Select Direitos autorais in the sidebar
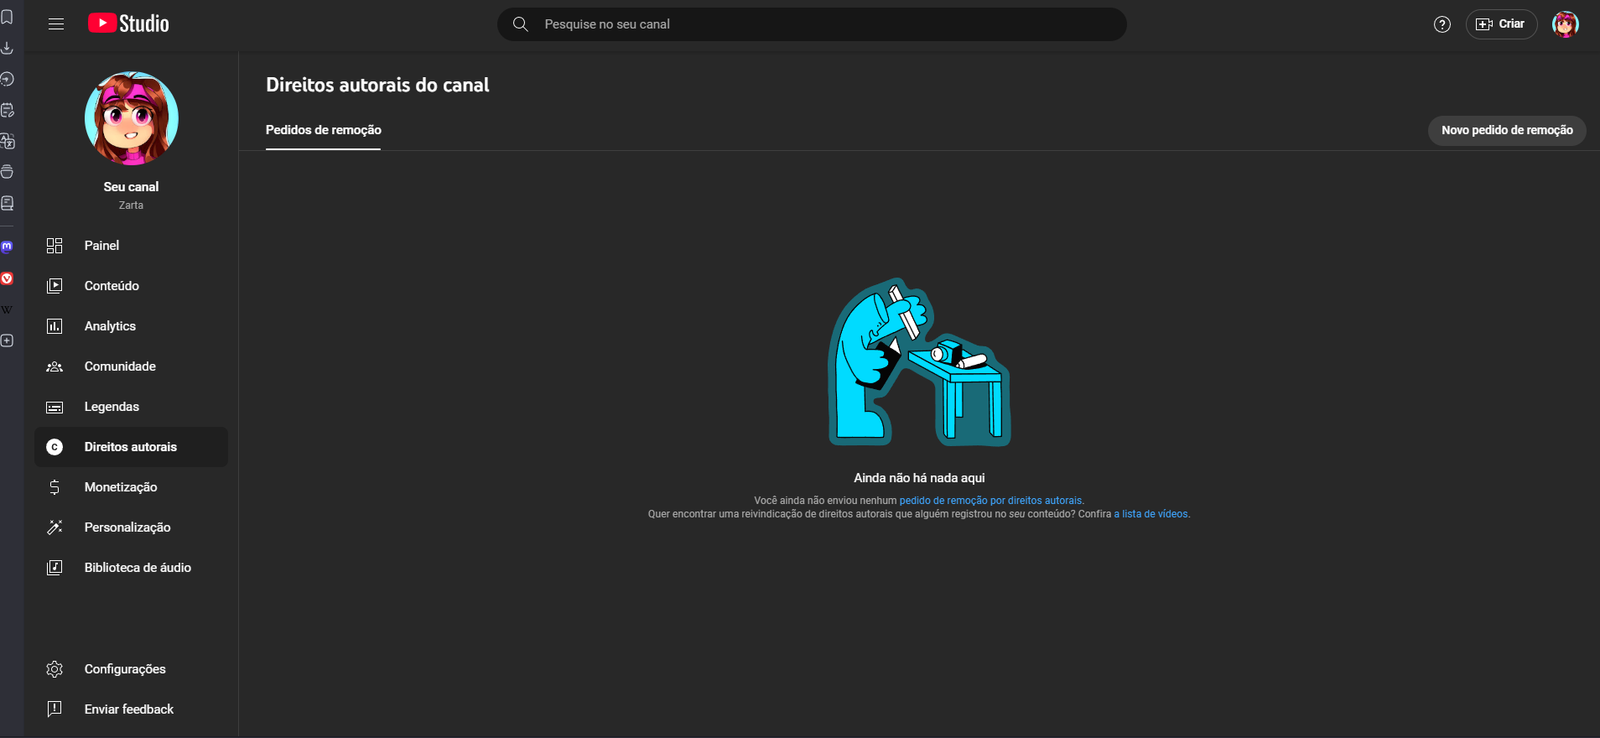Image resolution: width=1600 pixels, height=738 pixels. point(131,447)
